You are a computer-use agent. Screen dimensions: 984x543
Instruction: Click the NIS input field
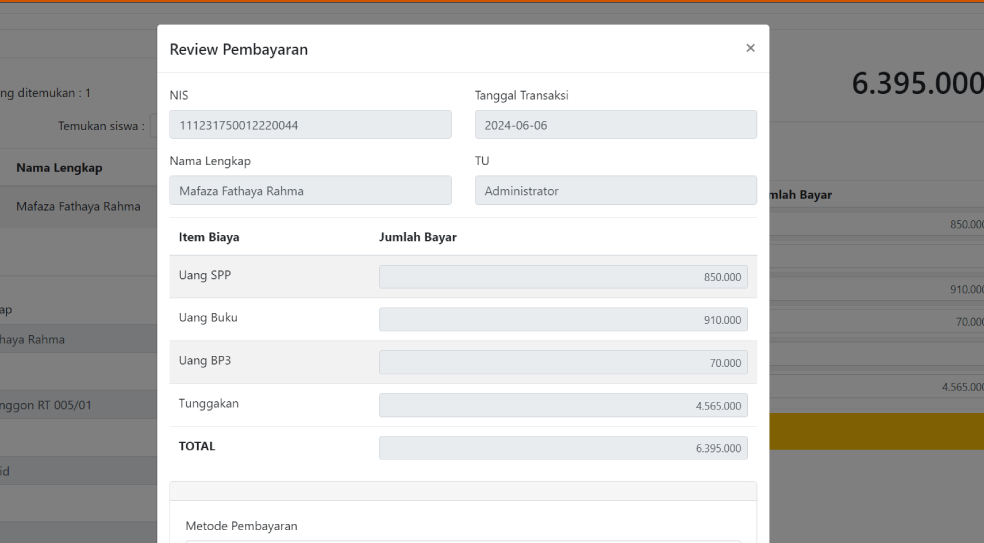coord(310,125)
